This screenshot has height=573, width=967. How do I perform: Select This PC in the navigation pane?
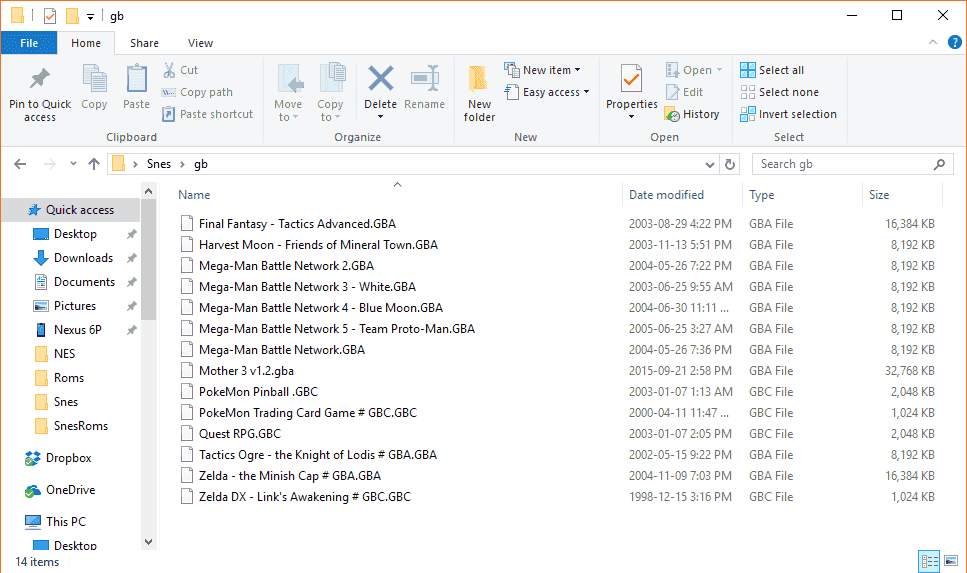click(55, 522)
